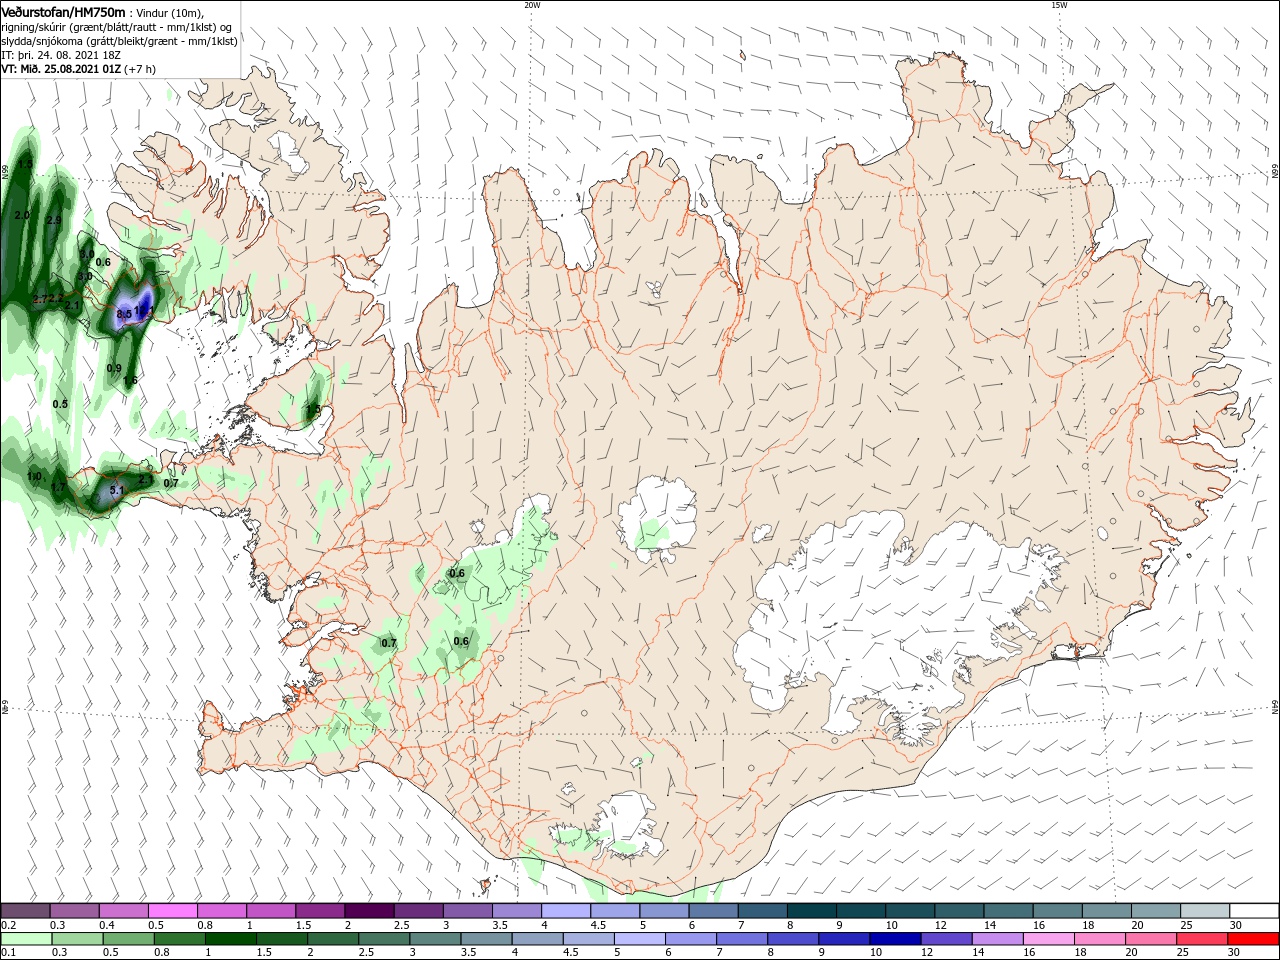This screenshot has width=1280, height=960.
Task: Click the 'slydda/snjókoma' legend description line
Action: pos(119,41)
